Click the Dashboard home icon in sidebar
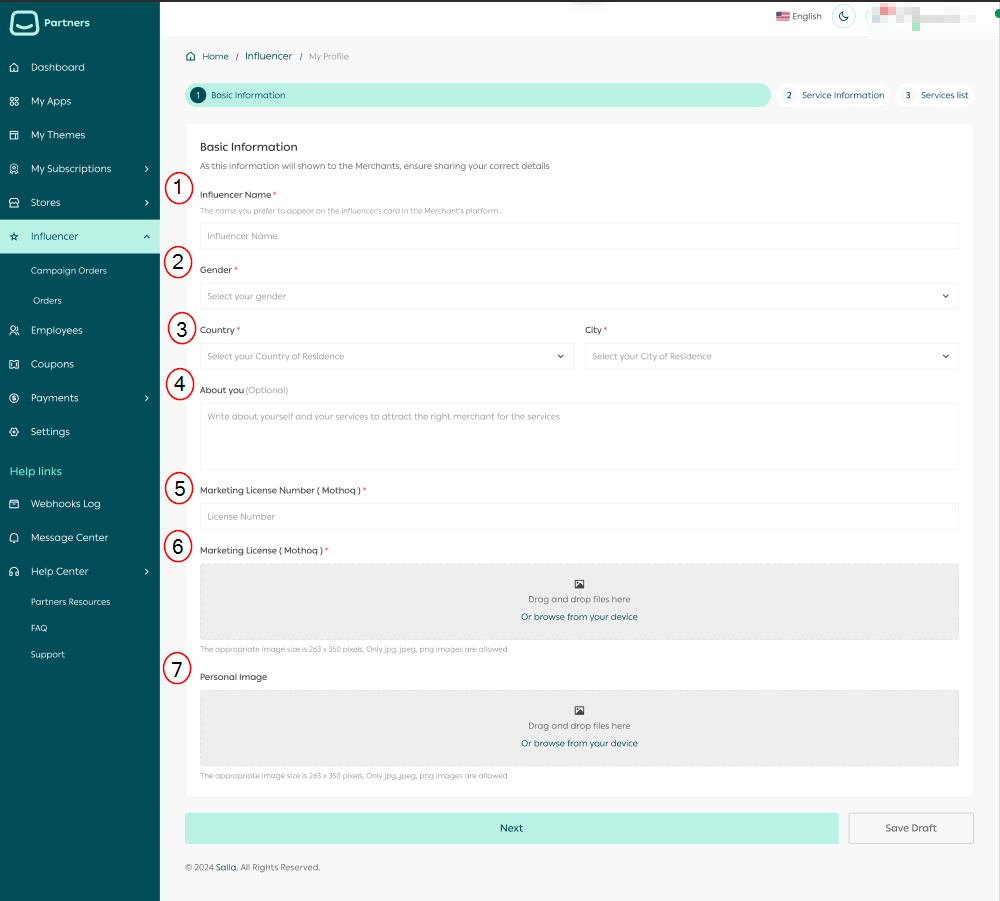Screen dimensions: 1000x901 pos(14,67)
